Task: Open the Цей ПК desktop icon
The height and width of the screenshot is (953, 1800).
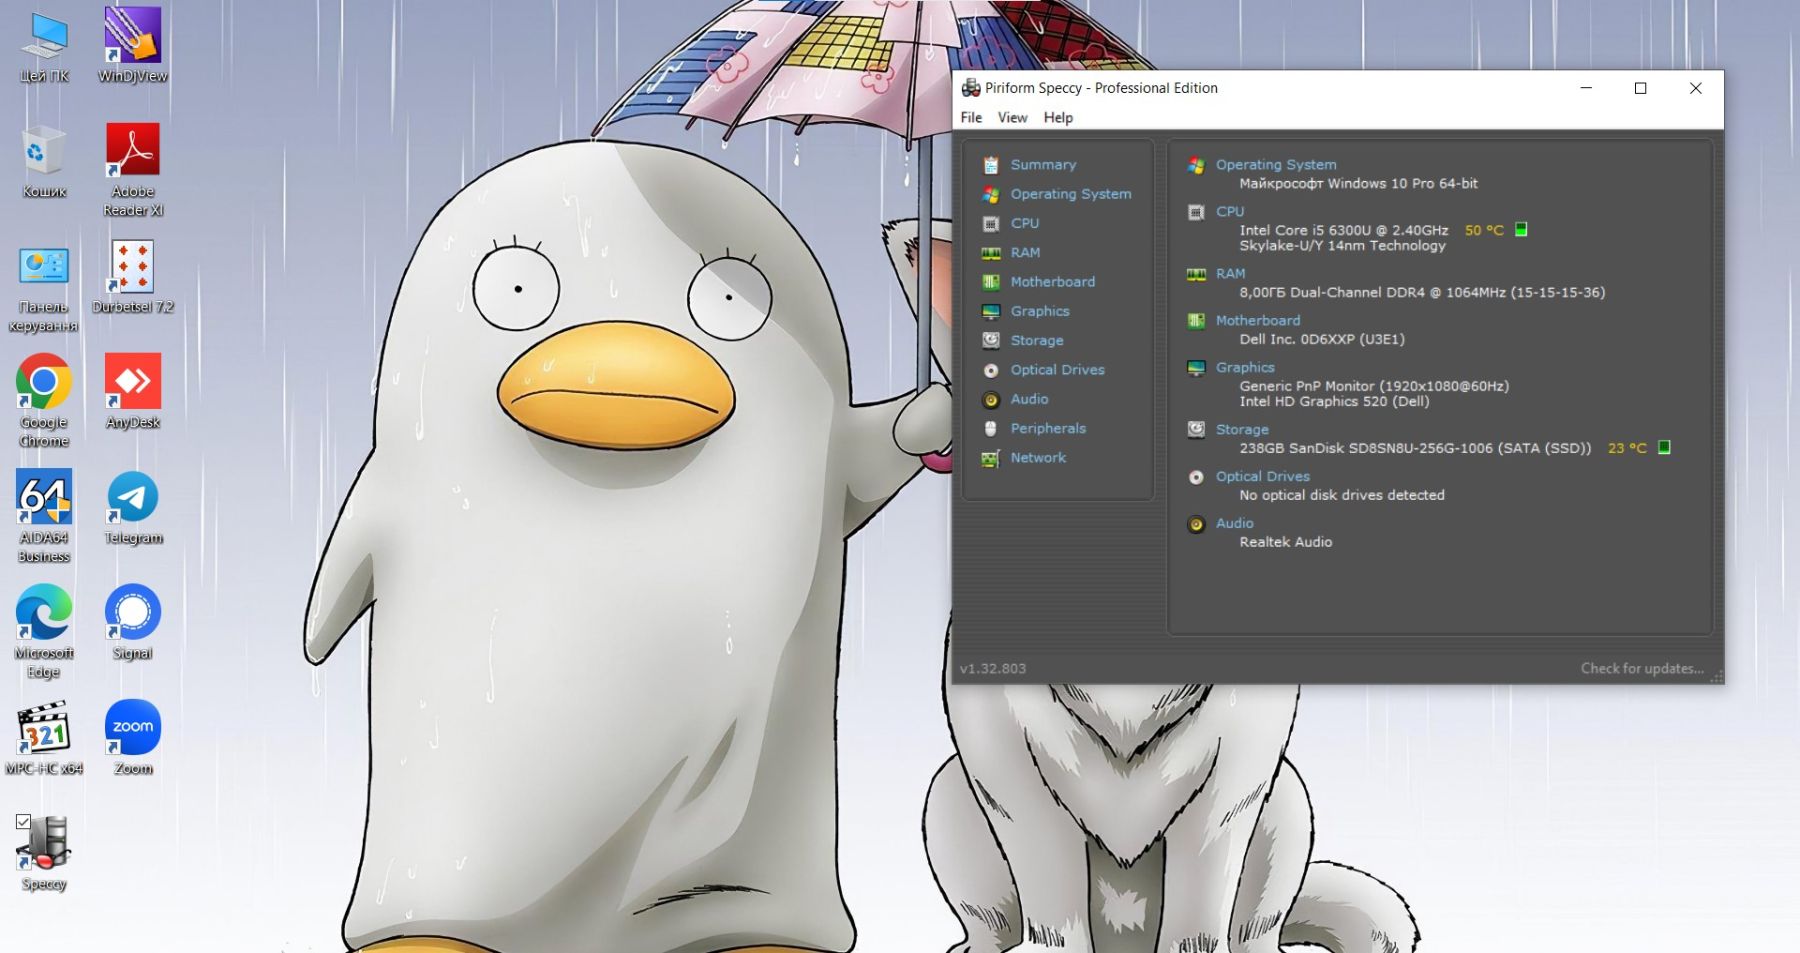Action: [x=44, y=48]
